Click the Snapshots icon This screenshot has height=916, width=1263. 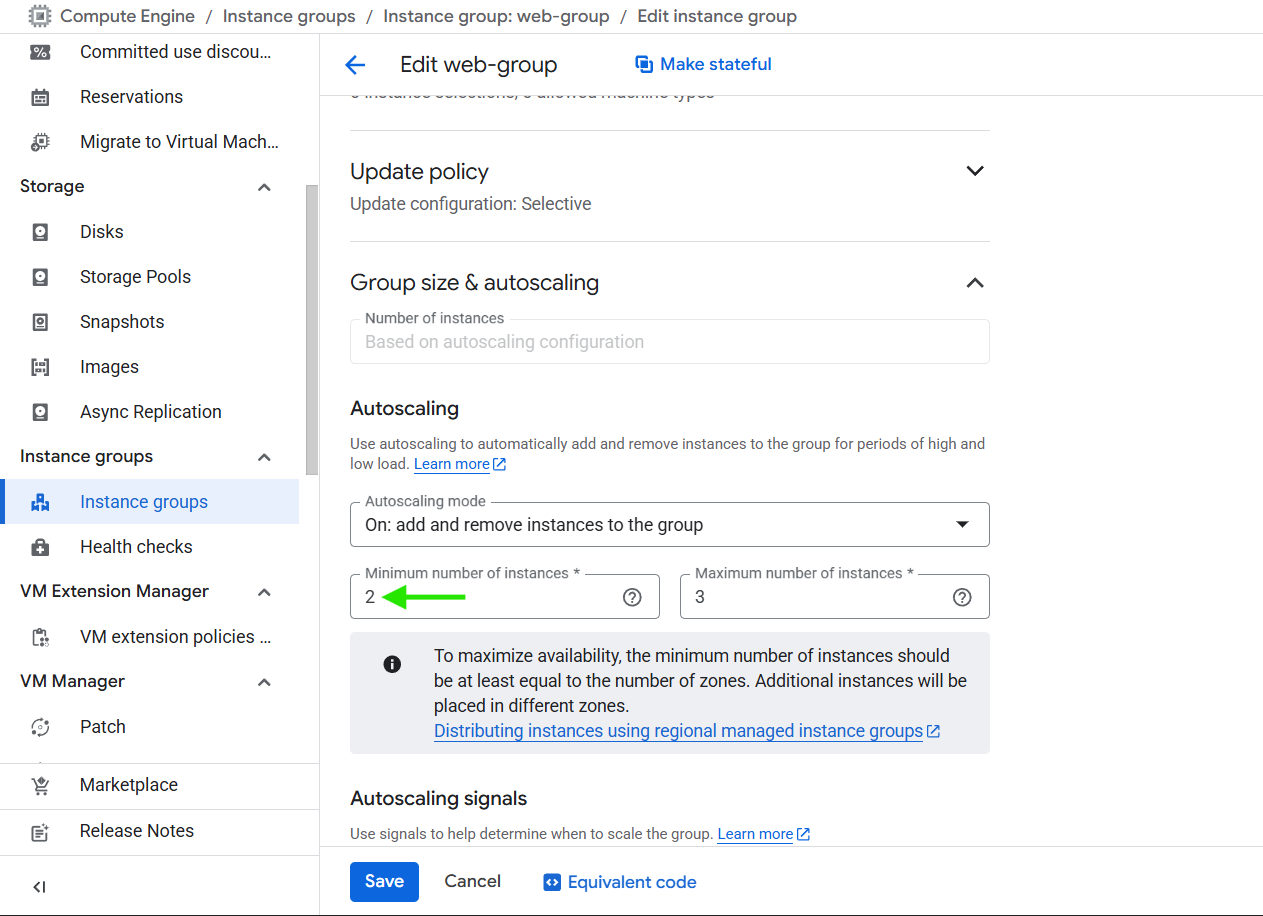coord(40,322)
